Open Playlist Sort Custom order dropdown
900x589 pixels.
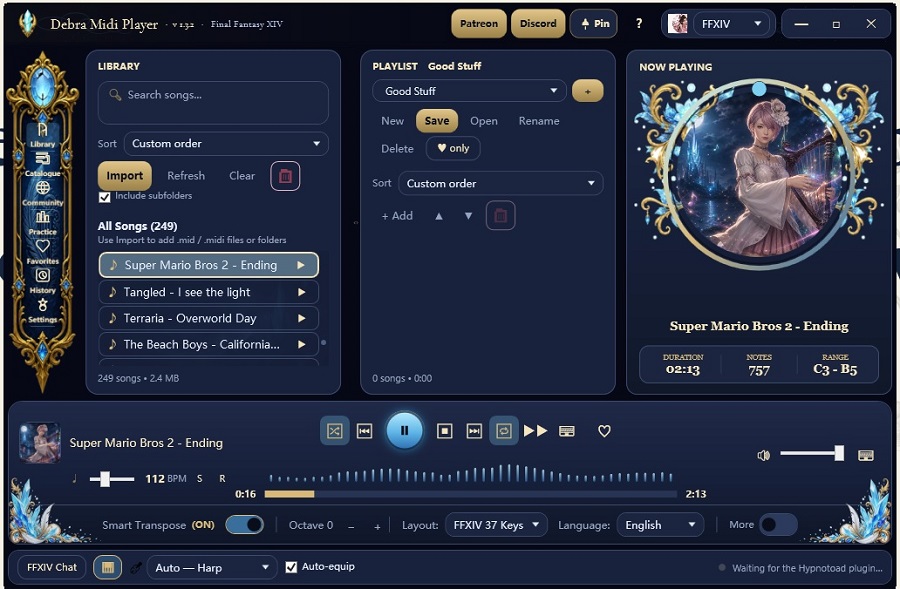(501, 184)
